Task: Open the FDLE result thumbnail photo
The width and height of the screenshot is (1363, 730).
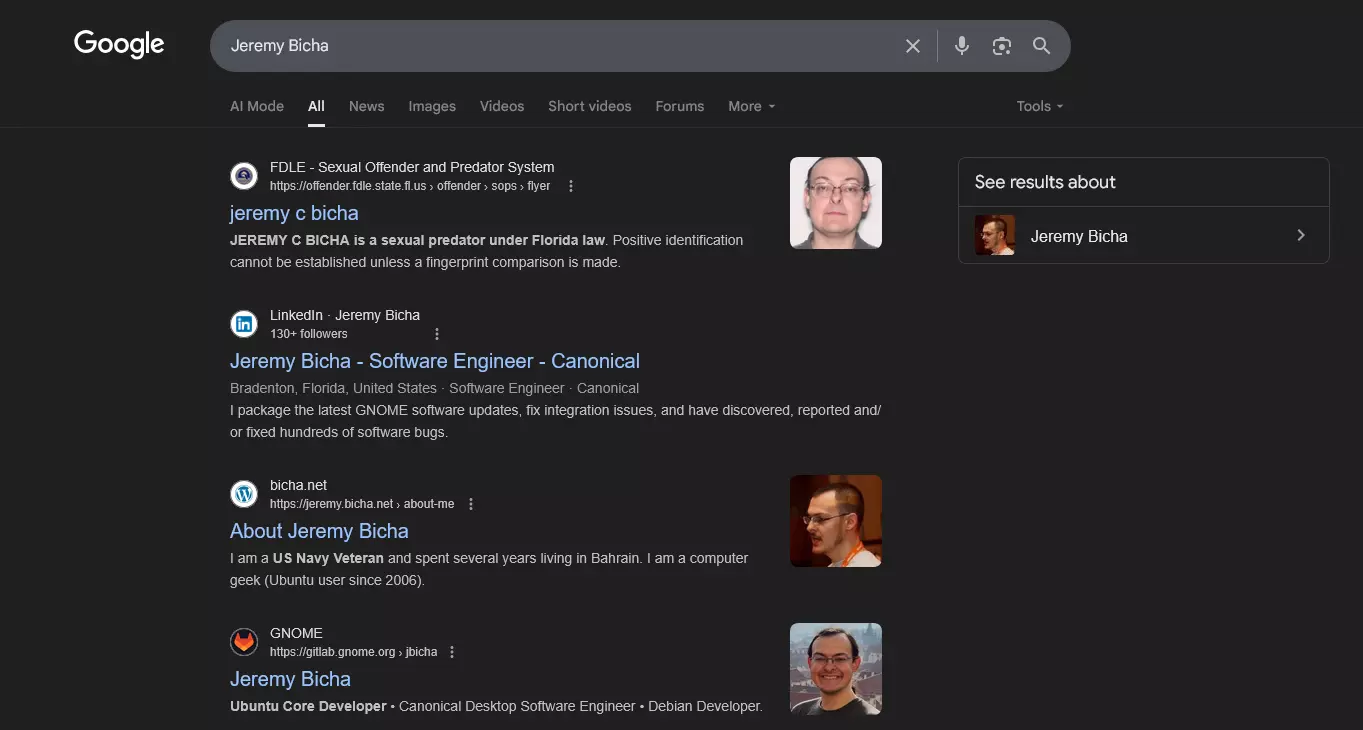Action: (x=836, y=203)
